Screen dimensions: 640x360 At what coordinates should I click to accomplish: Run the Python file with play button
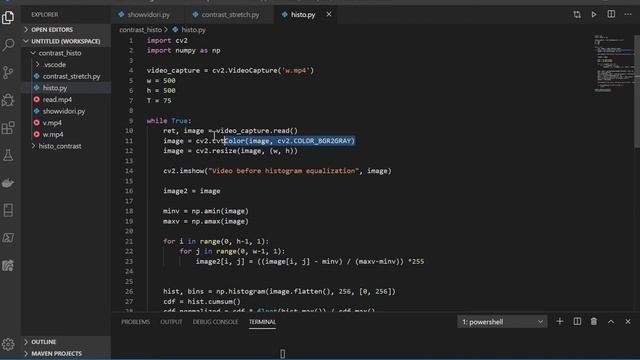click(594, 15)
